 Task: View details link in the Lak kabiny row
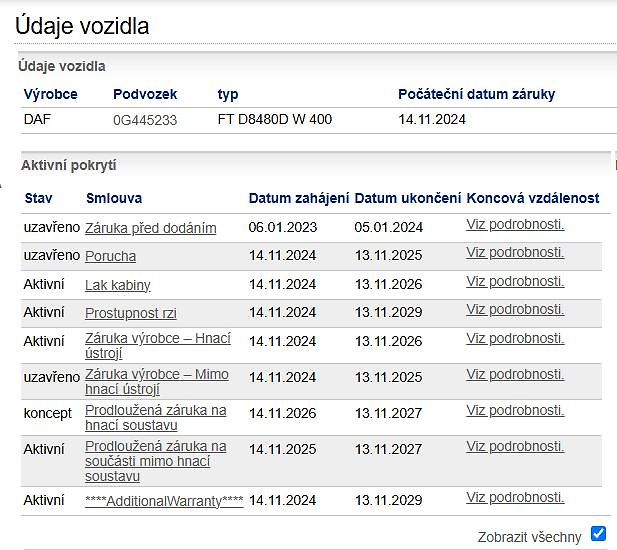(515, 281)
